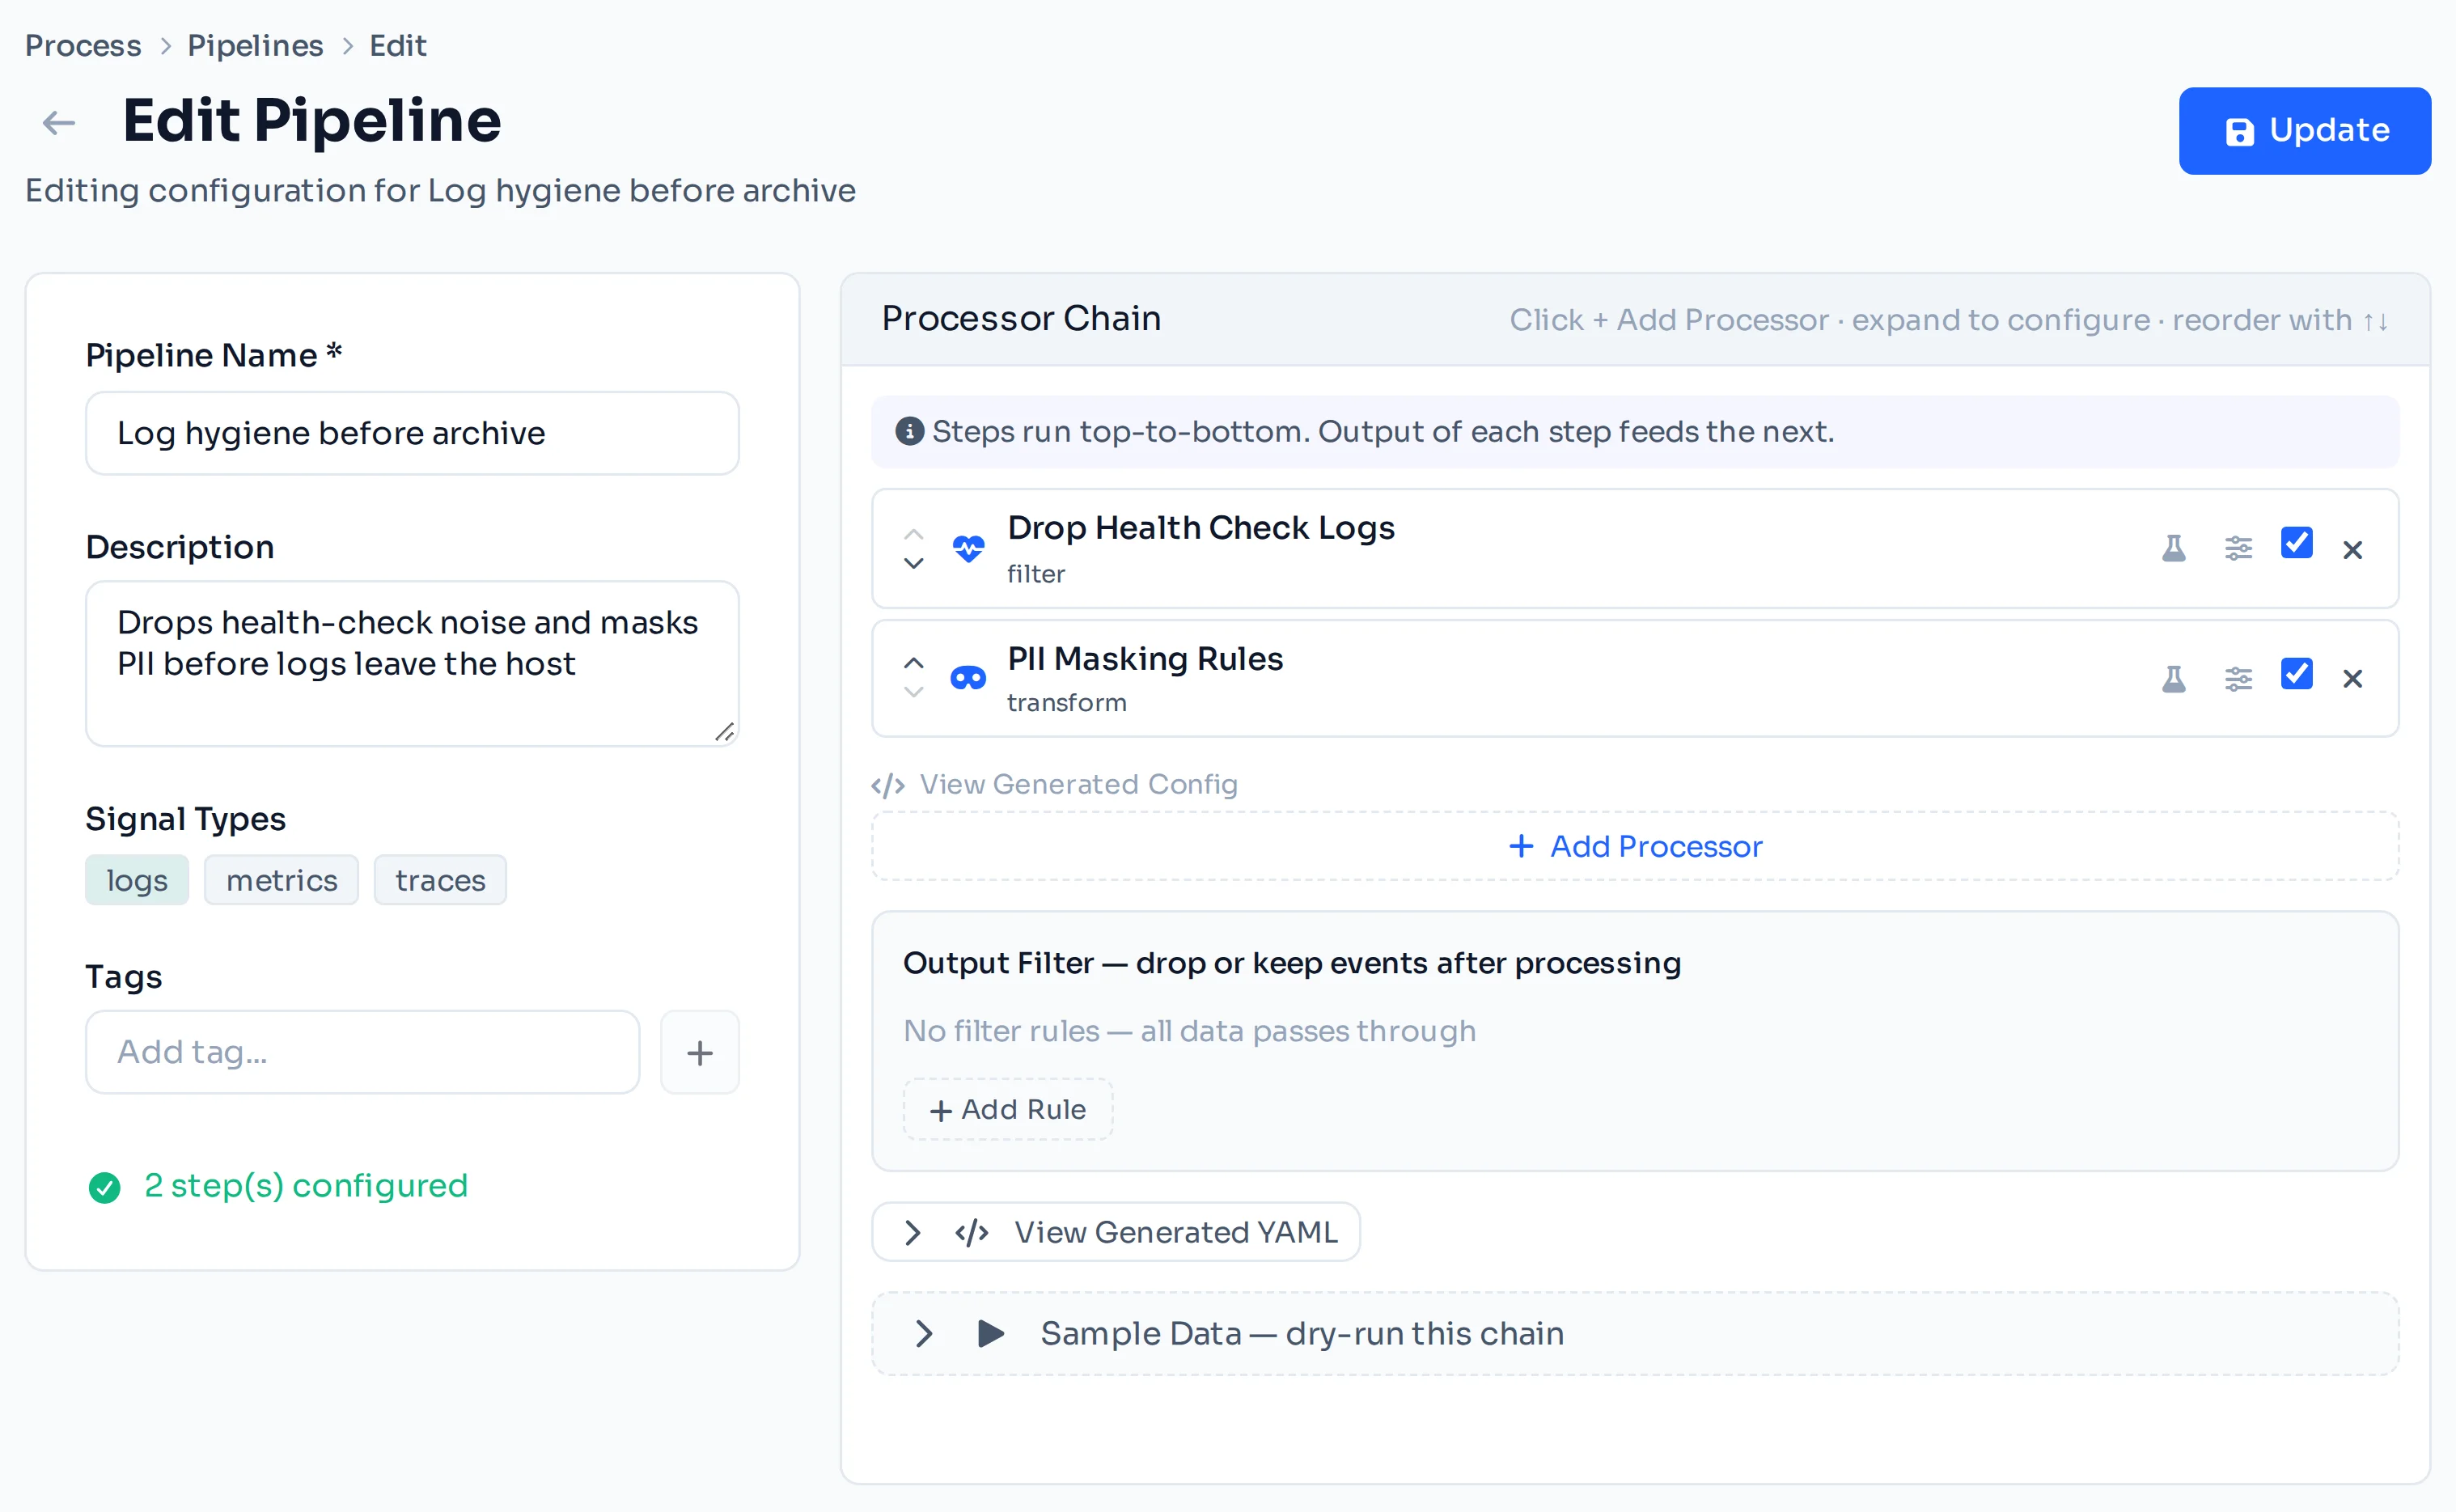
Task: Focus the Add tag input field
Action: [x=362, y=1053]
